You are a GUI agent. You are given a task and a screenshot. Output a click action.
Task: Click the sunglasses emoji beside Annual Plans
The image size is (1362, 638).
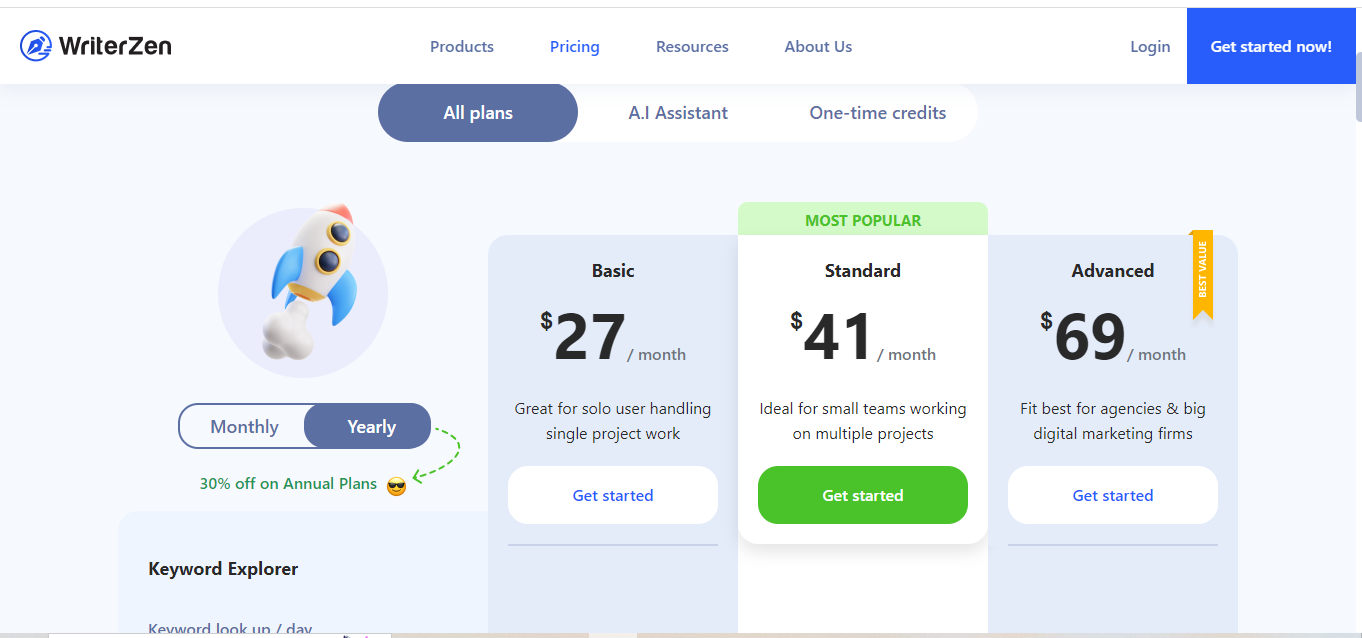click(397, 487)
